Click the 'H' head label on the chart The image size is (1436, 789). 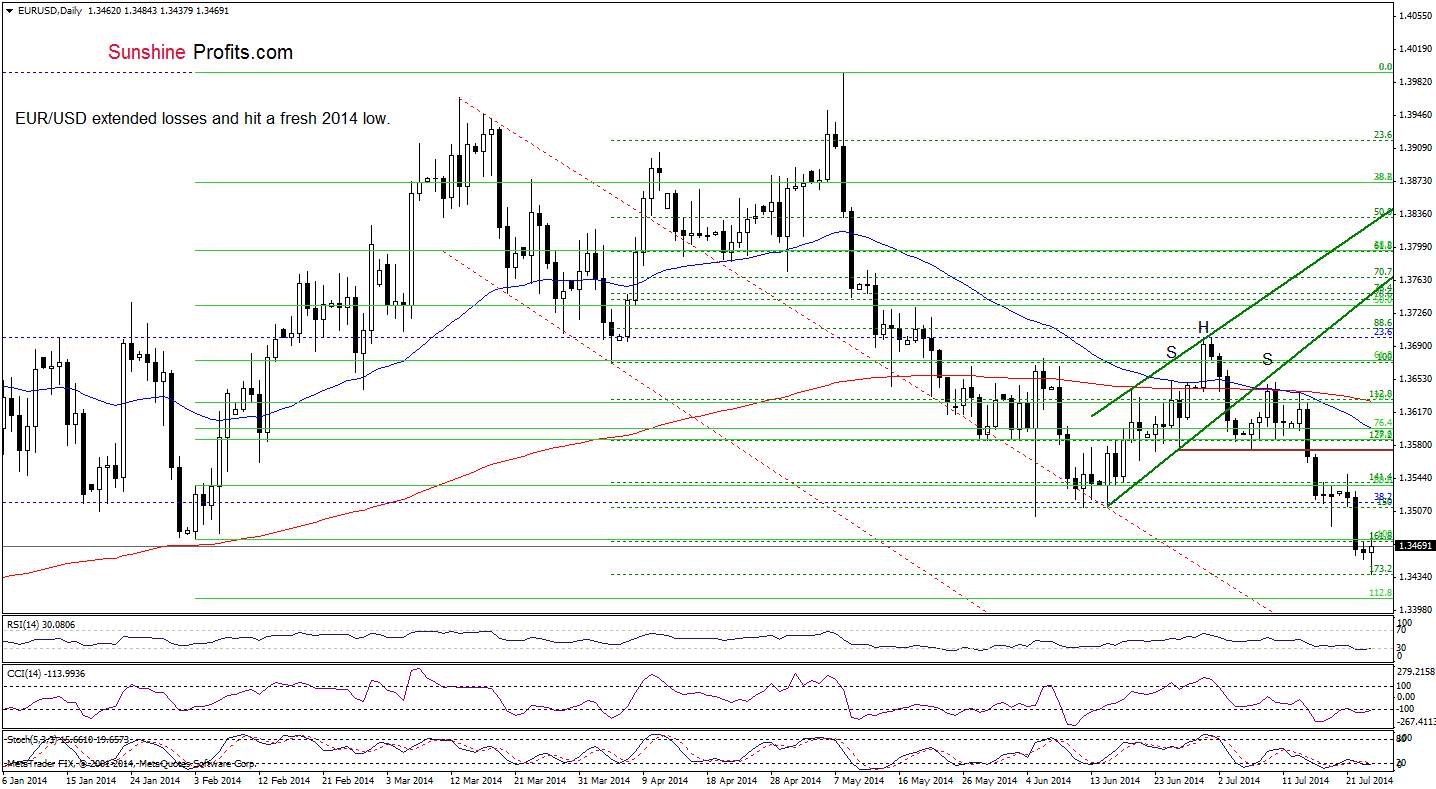point(1204,327)
